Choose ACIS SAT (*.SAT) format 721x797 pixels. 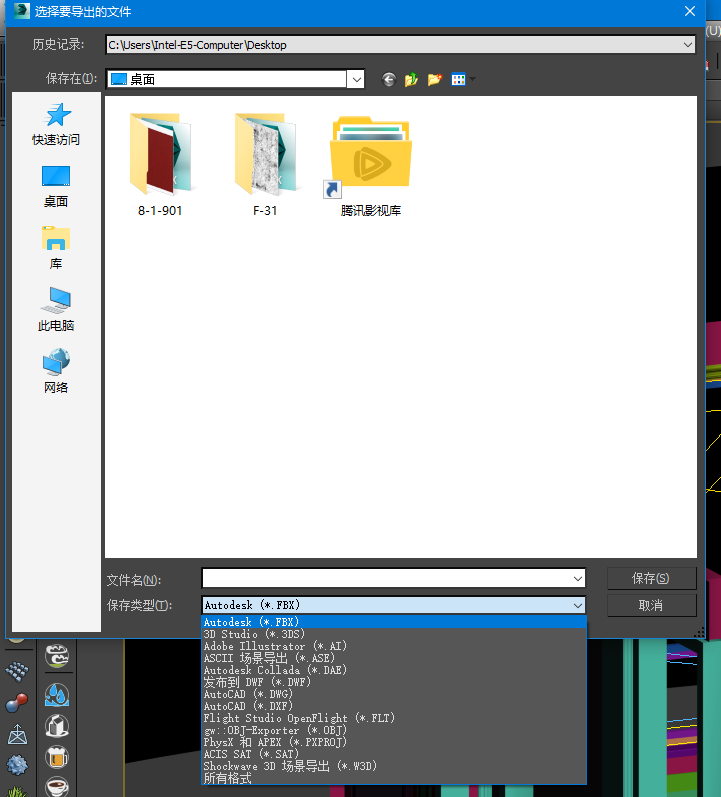click(x=394, y=754)
